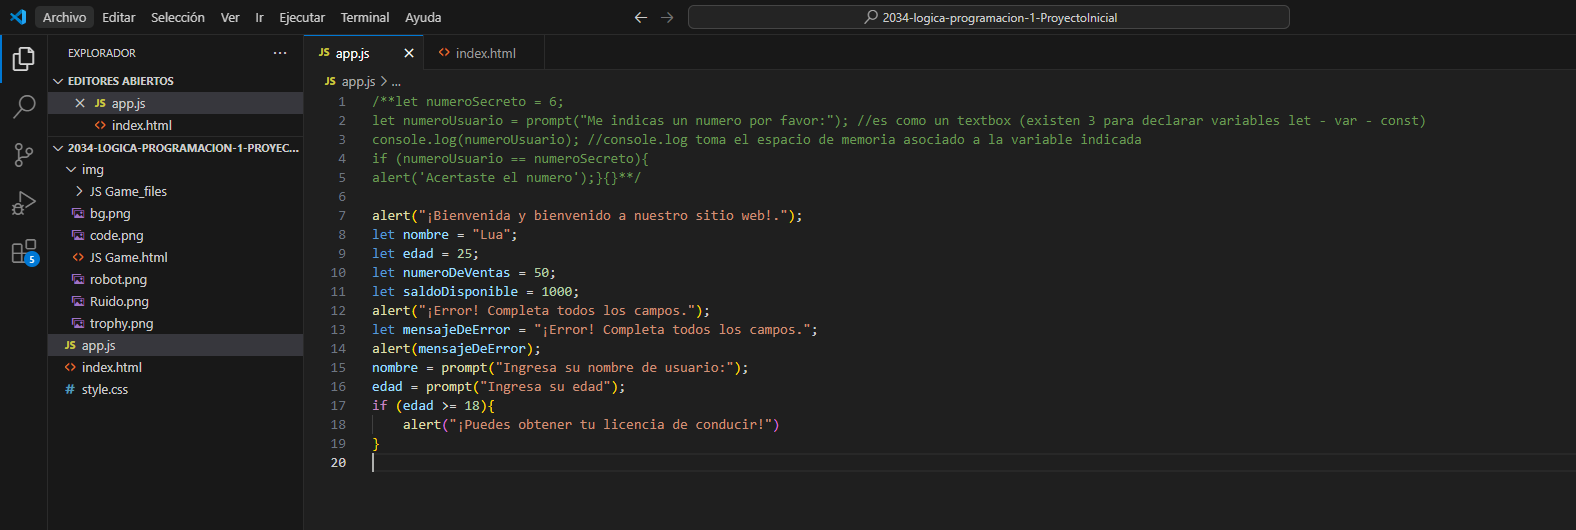Click robot.png image file icon
1576x530 pixels.
click(x=78, y=279)
